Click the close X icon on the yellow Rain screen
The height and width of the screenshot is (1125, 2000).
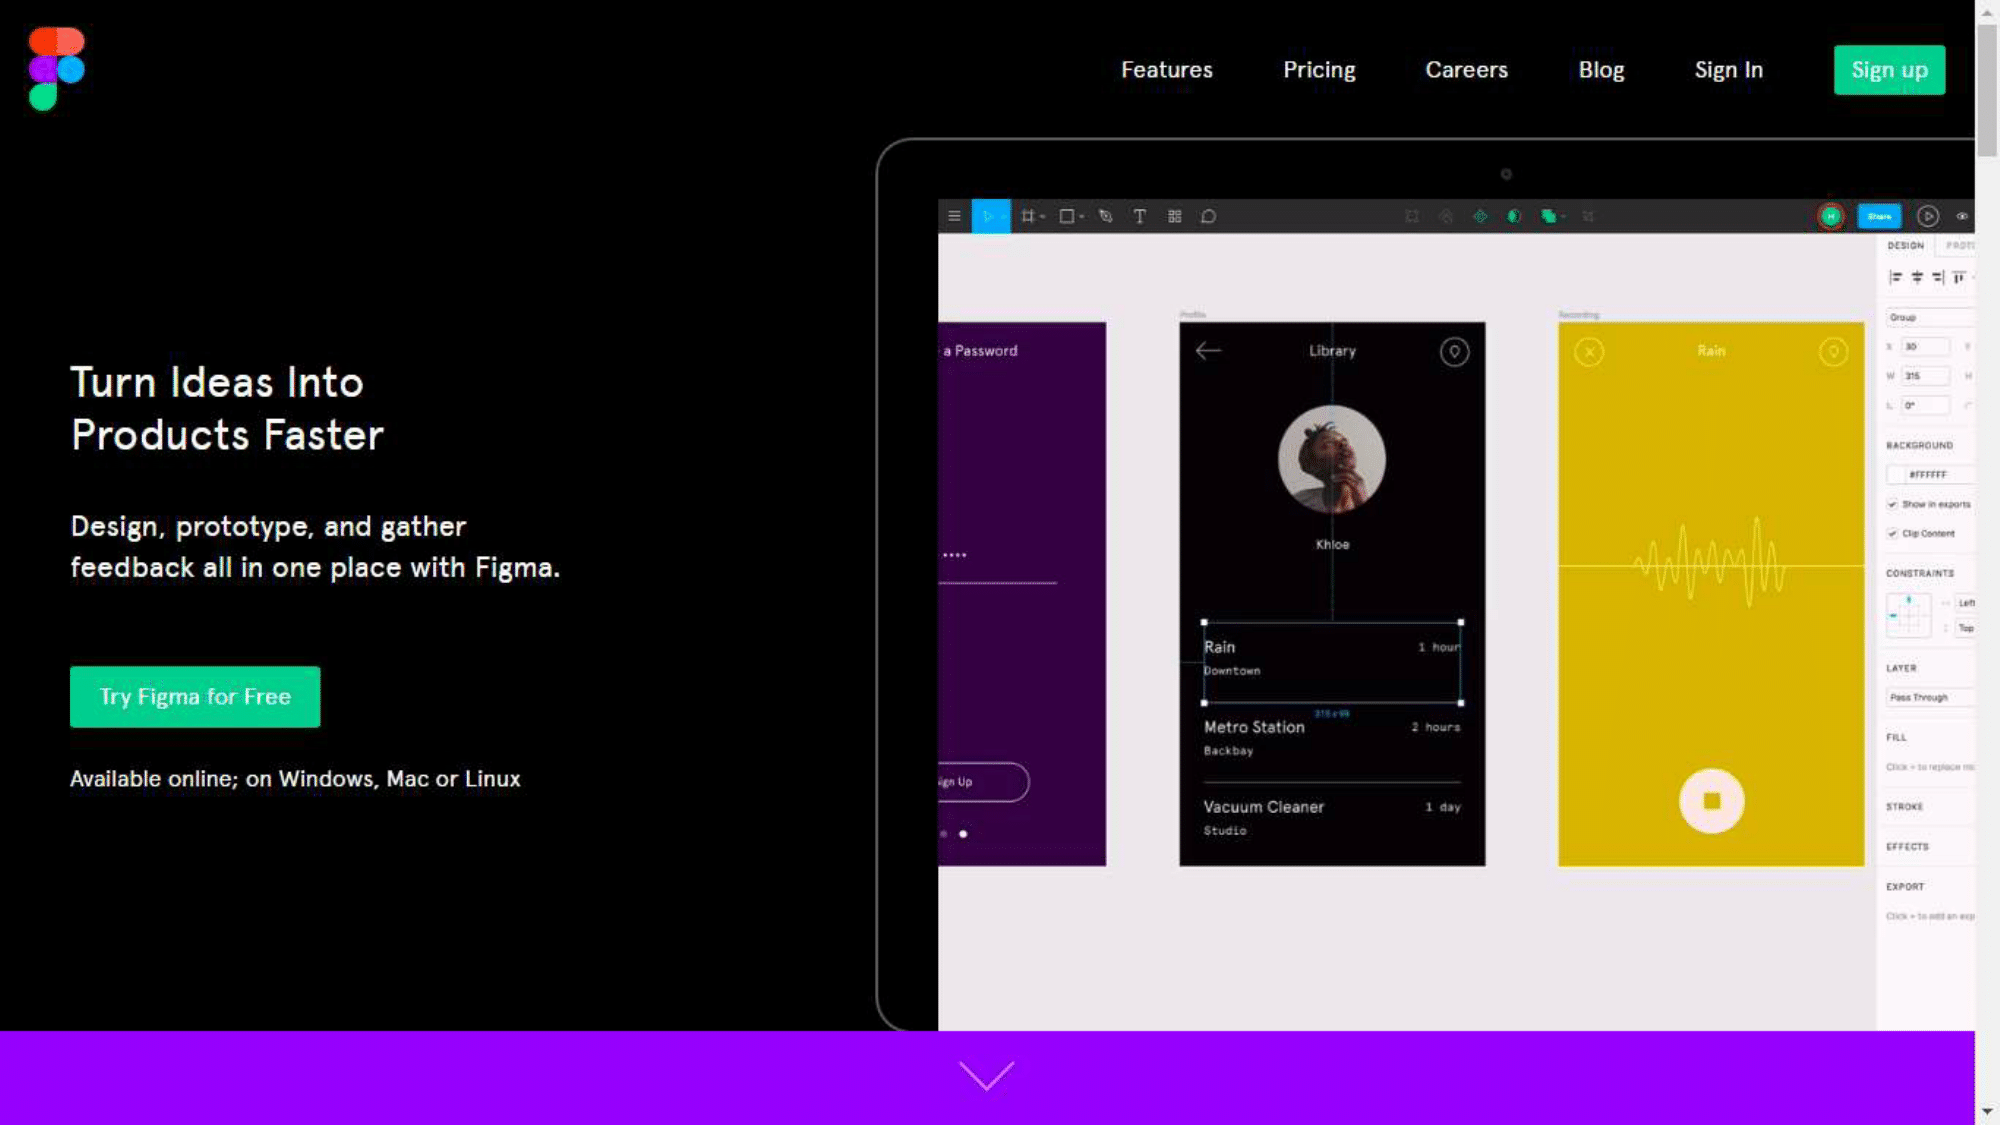pos(1589,352)
